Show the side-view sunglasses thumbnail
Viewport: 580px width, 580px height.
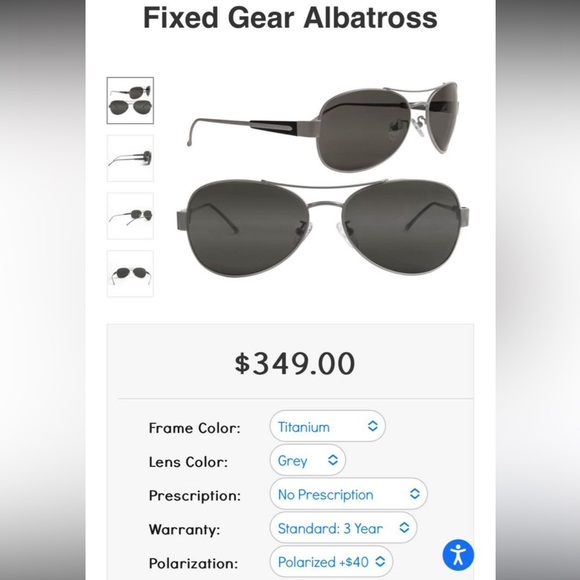click(x=130, y=158)
